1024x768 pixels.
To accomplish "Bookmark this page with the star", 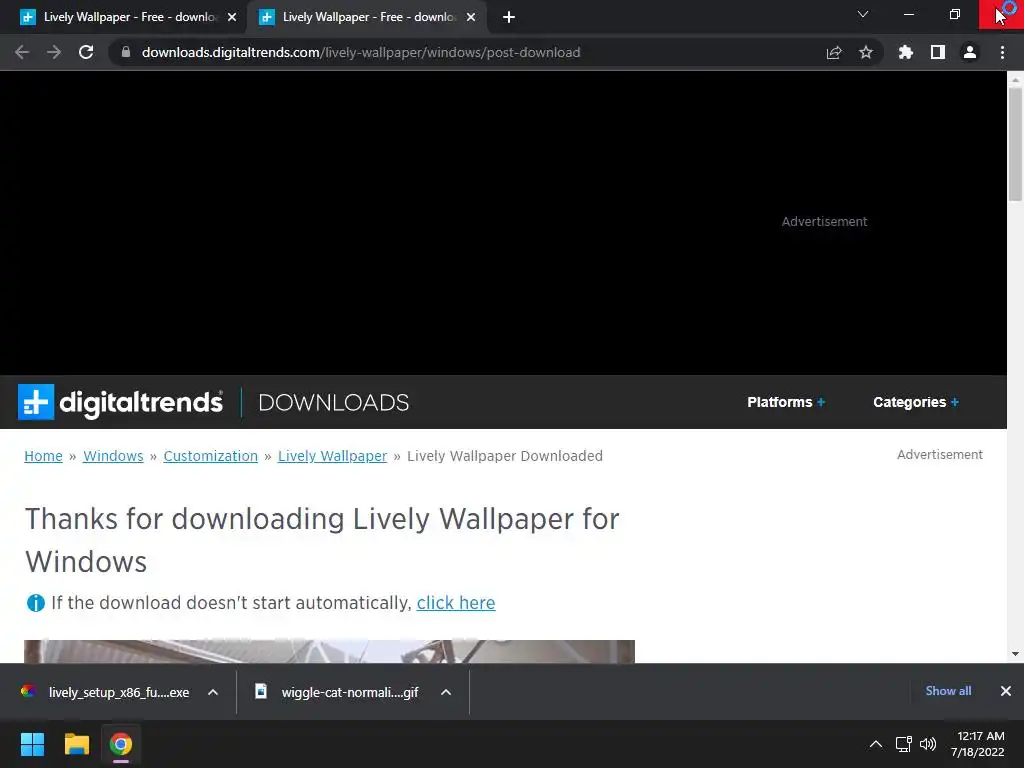I will coord(866,52).
